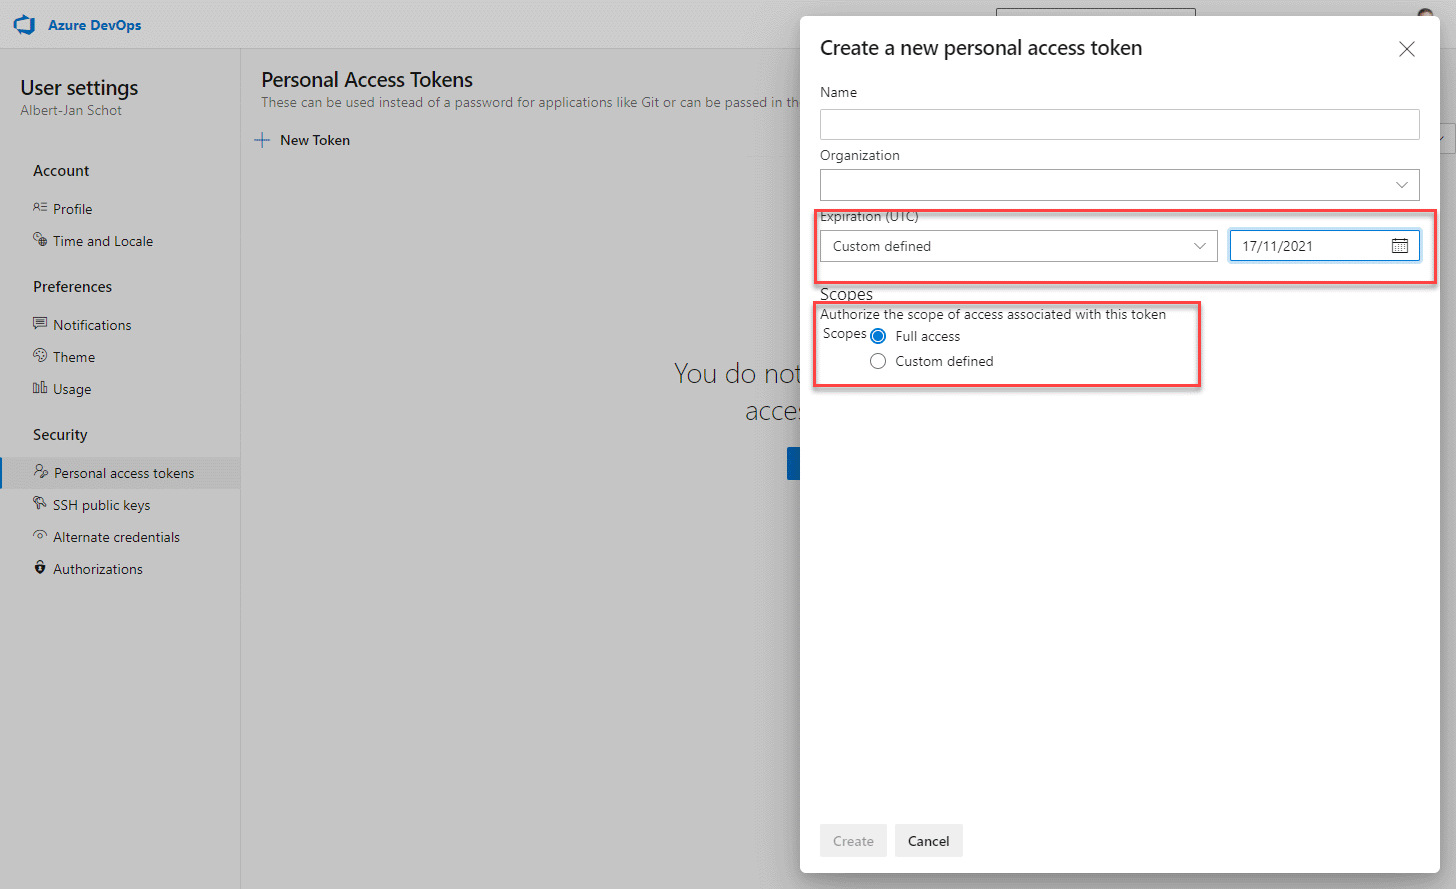Click the plus icon beside New Token
The width and height of the screenshot is (1456, 889).
[262, 140]
